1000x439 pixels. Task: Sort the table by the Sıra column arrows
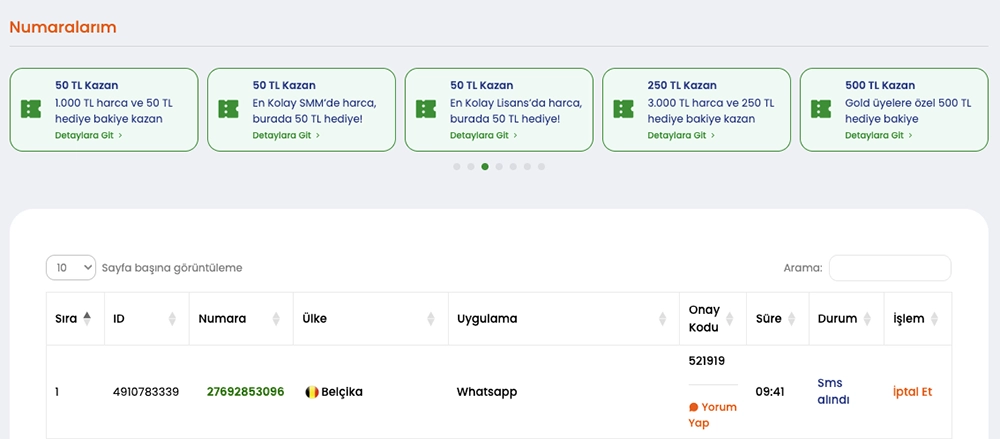point(87,318)
